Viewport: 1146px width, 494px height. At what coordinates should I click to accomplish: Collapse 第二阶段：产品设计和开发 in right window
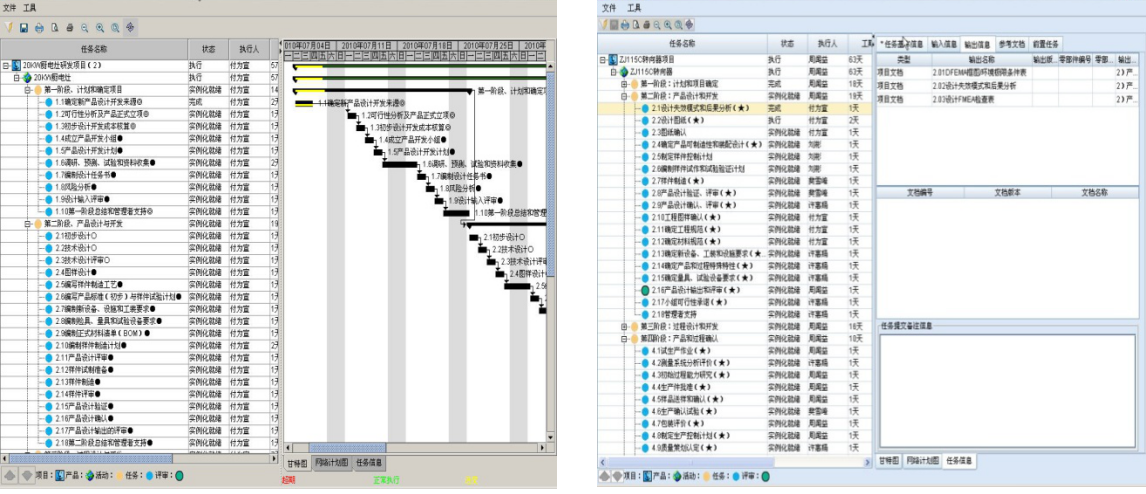pyautogui.click(x=625, y=96)
